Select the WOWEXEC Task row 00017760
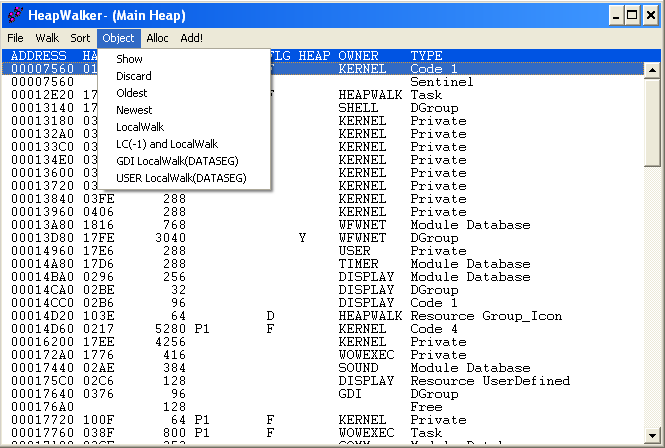Viewport: 665px width, 448px height. (x=323, y=433)
